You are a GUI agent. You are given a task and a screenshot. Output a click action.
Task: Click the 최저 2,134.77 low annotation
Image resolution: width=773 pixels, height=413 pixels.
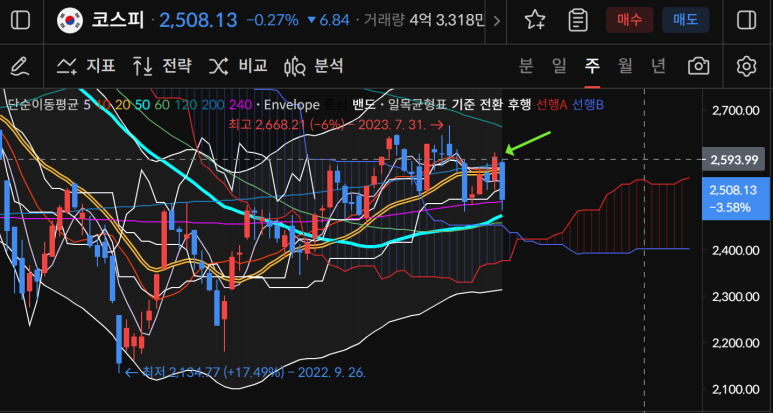tap(245, 372)
